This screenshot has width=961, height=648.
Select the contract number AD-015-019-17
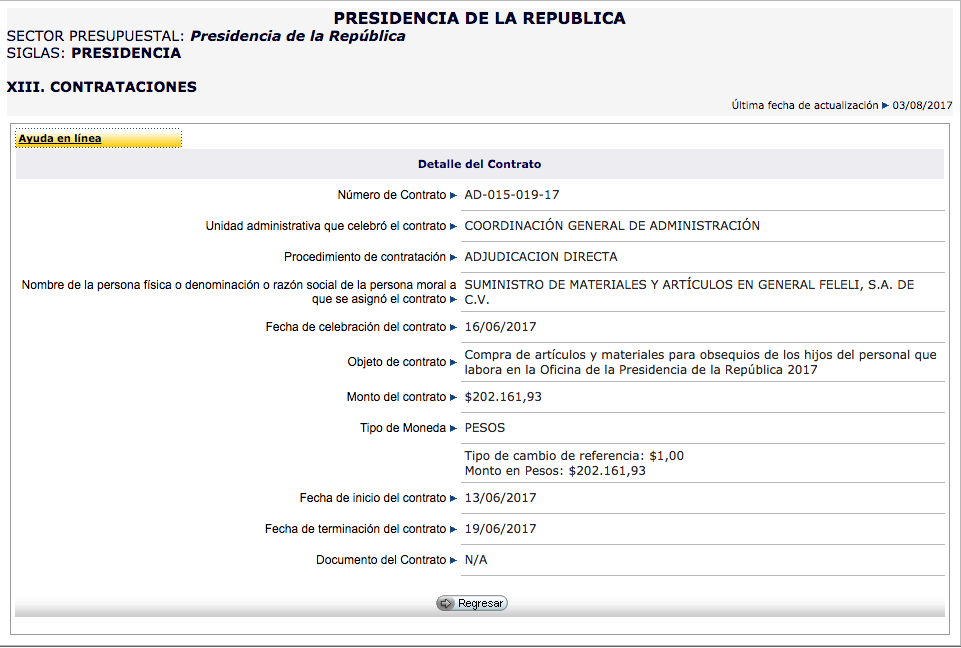pyautogui.click(x=512, y=195)
